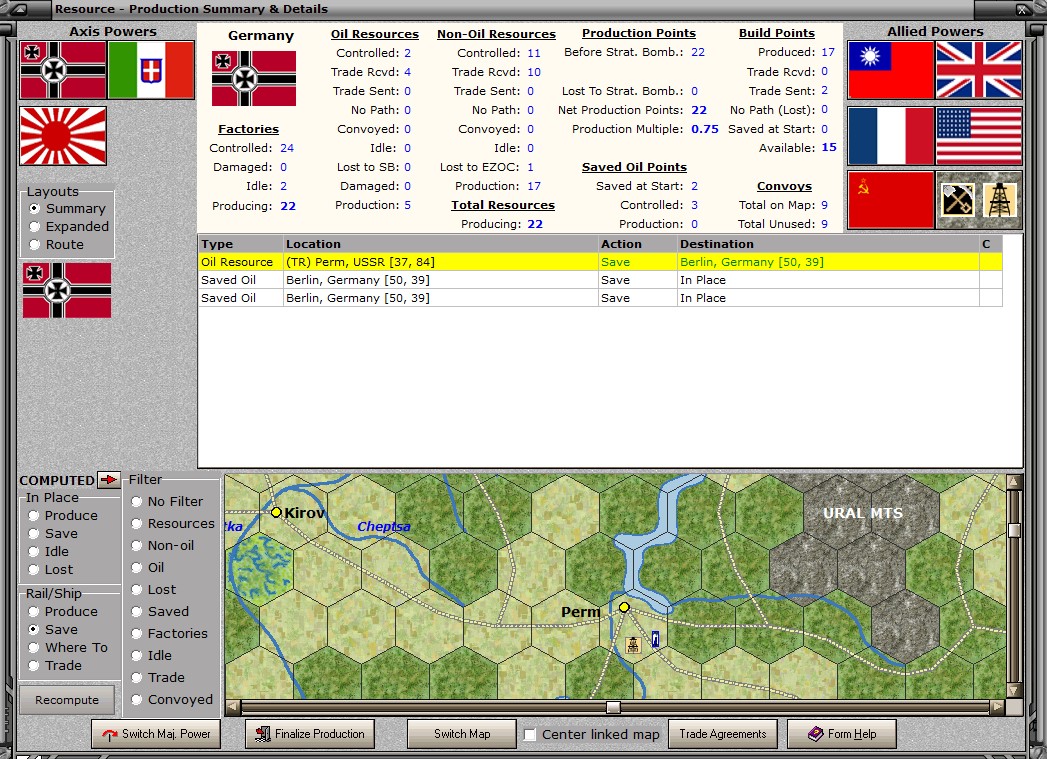The height and width of the screenshot is (759, 1047).
Task: Click the oil resource marker near Perm
Action: [x=633, y=645]
